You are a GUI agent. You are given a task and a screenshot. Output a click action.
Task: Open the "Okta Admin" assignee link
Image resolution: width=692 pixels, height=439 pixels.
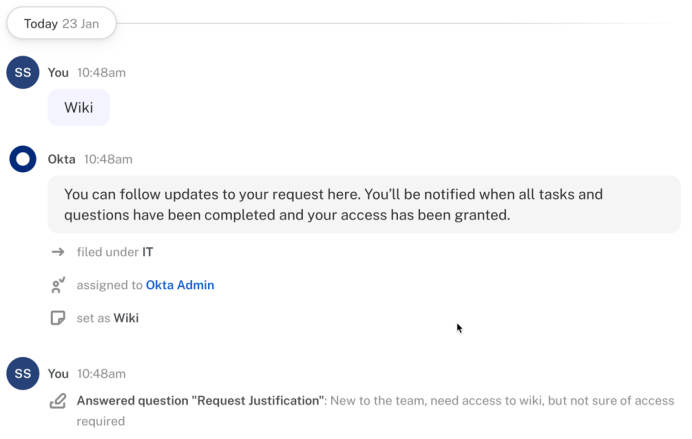click(180, 285)
